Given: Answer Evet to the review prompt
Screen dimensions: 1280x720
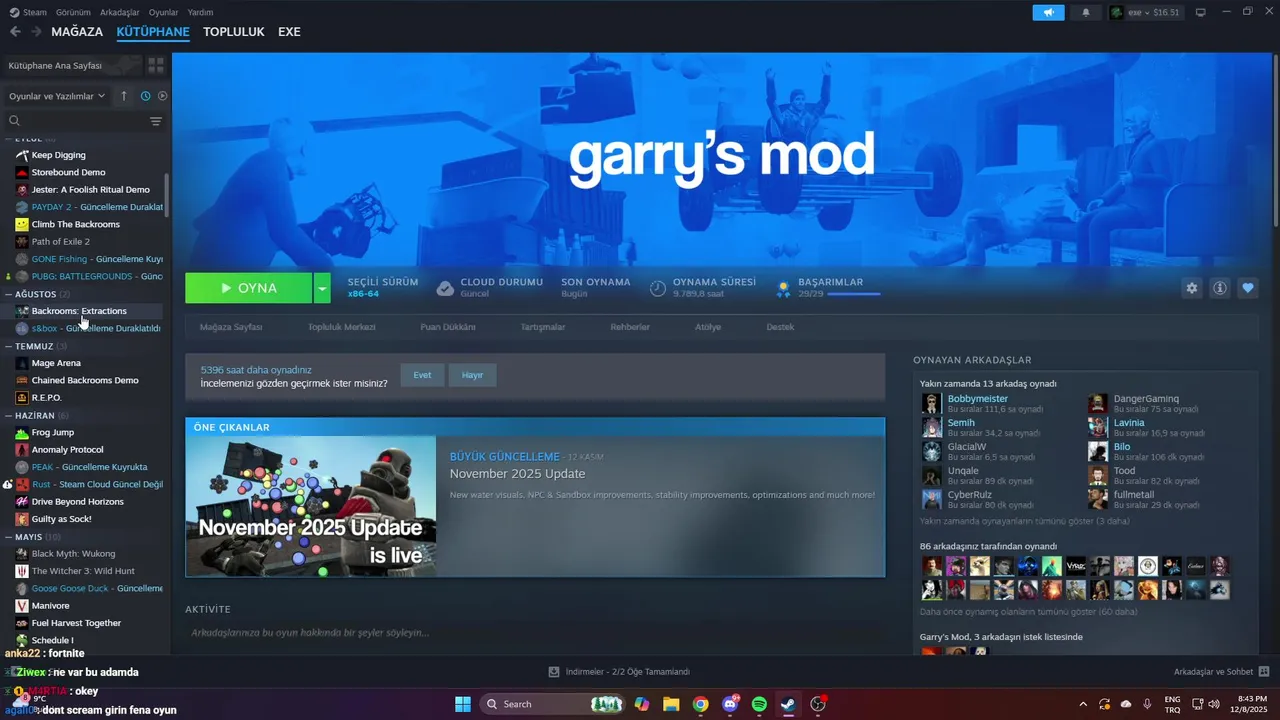Looking at the screenshot, I should pos(422,375).
